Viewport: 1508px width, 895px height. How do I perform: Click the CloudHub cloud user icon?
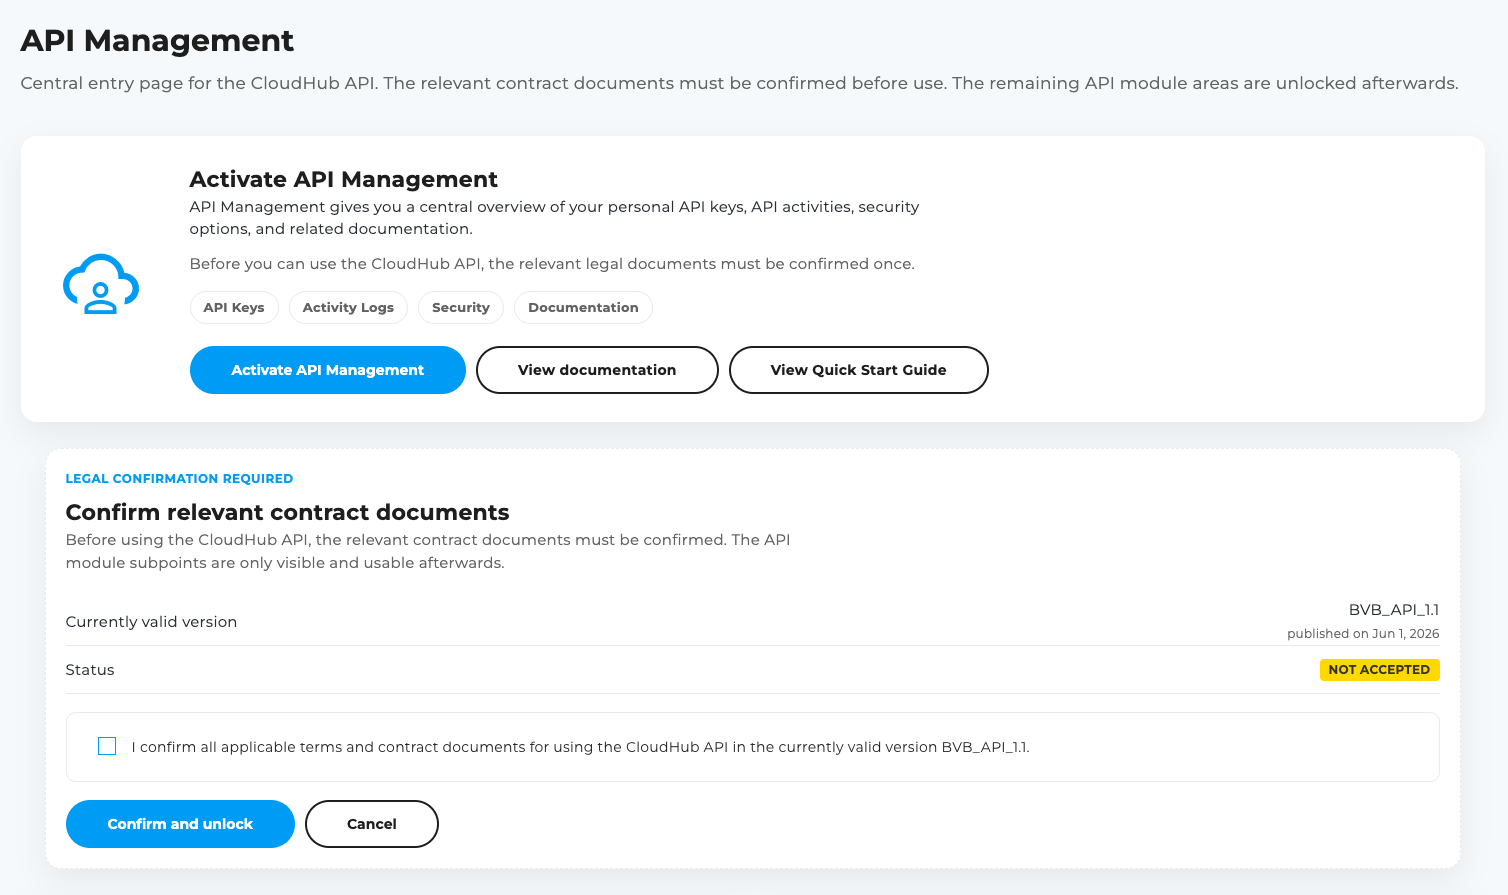(101, 284)
